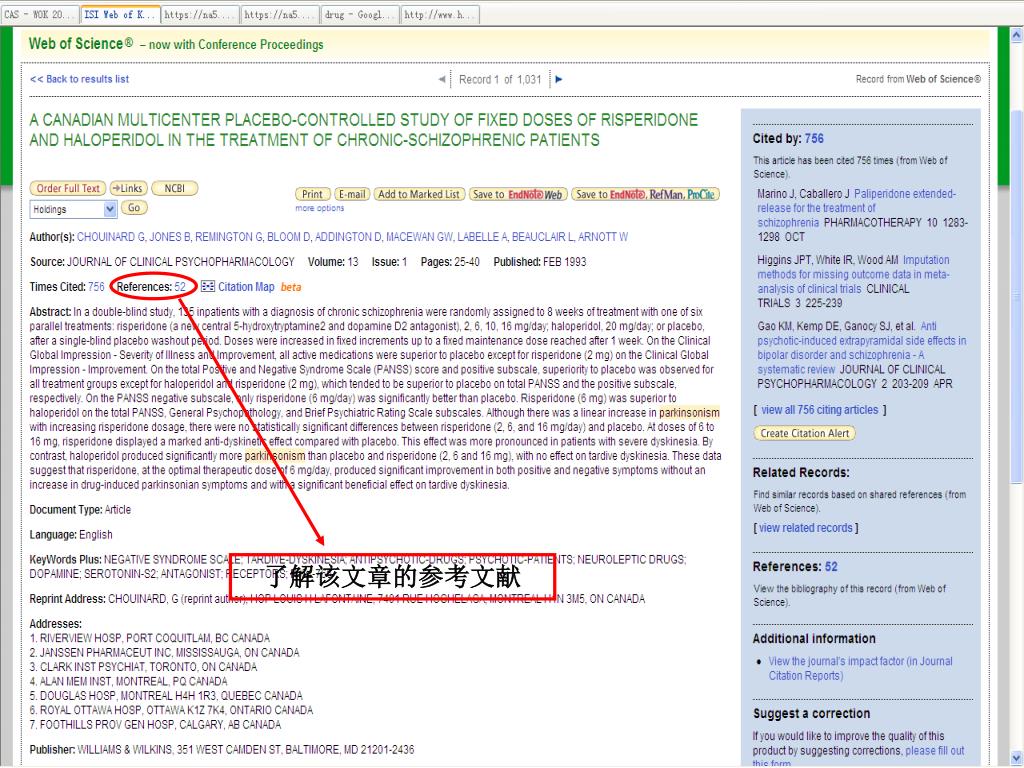The height and width of the screenshot is (768, 1024).
Task: Open Imputation methods for missing outcome article
Action: coord(854,274)
